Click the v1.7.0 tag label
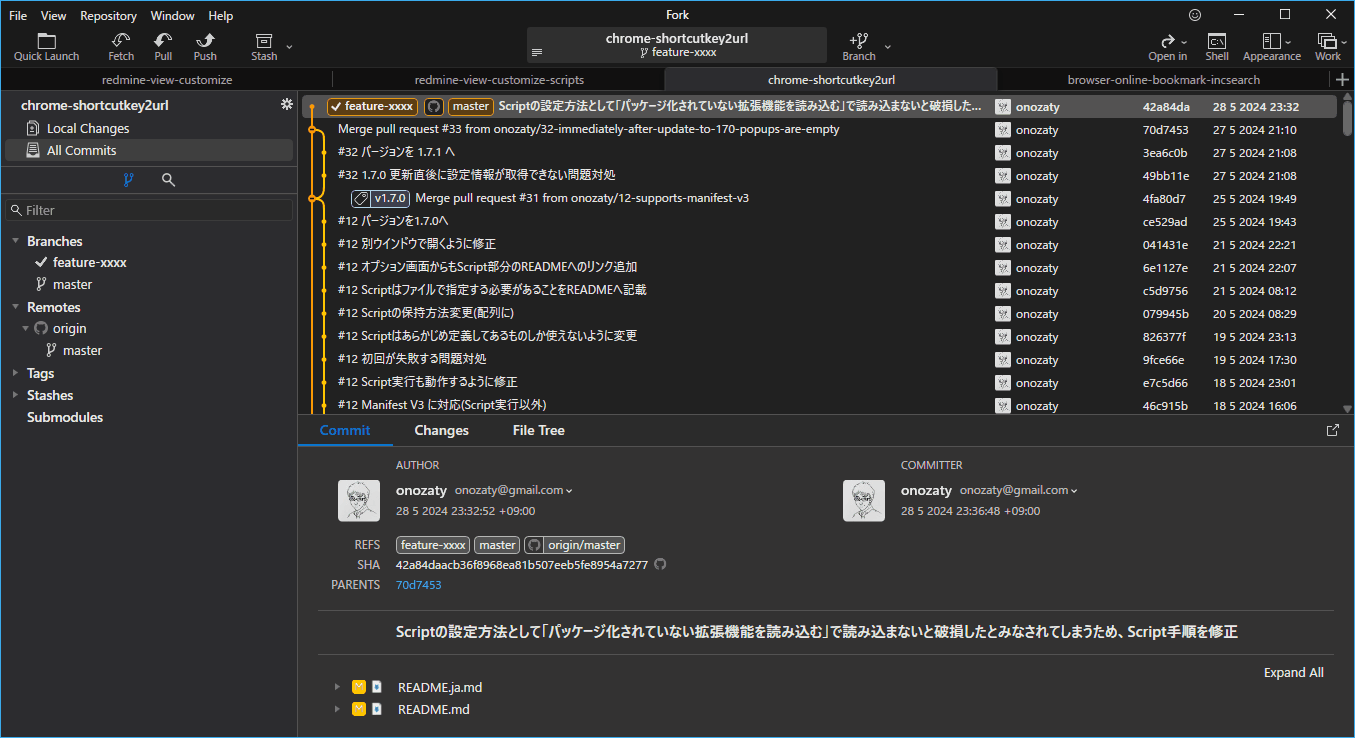The height and width of the screenshot is (738, 1355). tap(380, 198)
